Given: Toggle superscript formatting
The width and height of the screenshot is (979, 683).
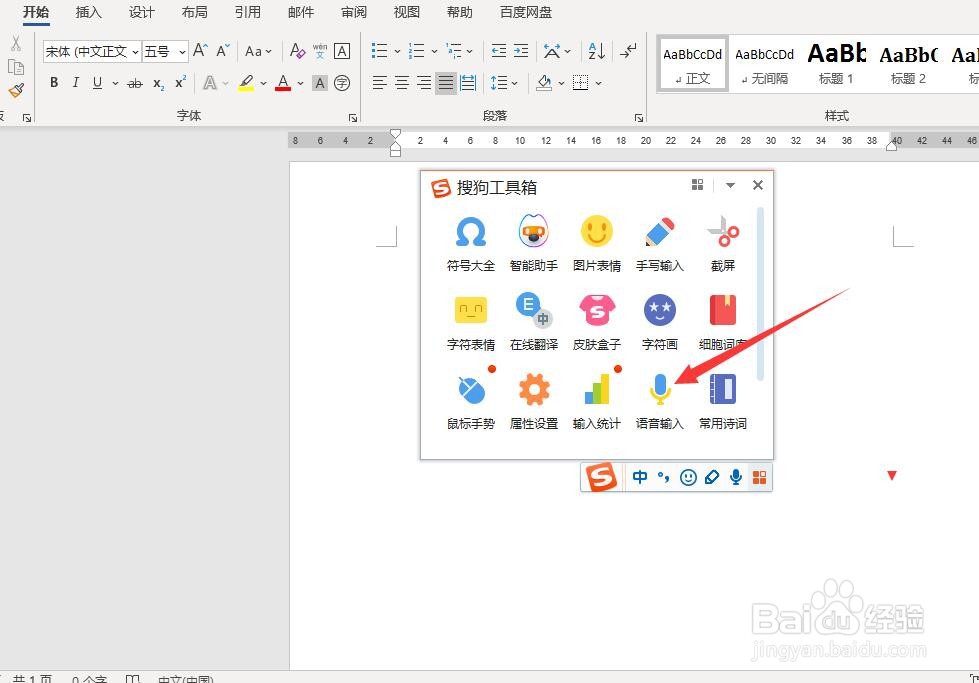Looking at the screenshot, I should pos(180,82).
